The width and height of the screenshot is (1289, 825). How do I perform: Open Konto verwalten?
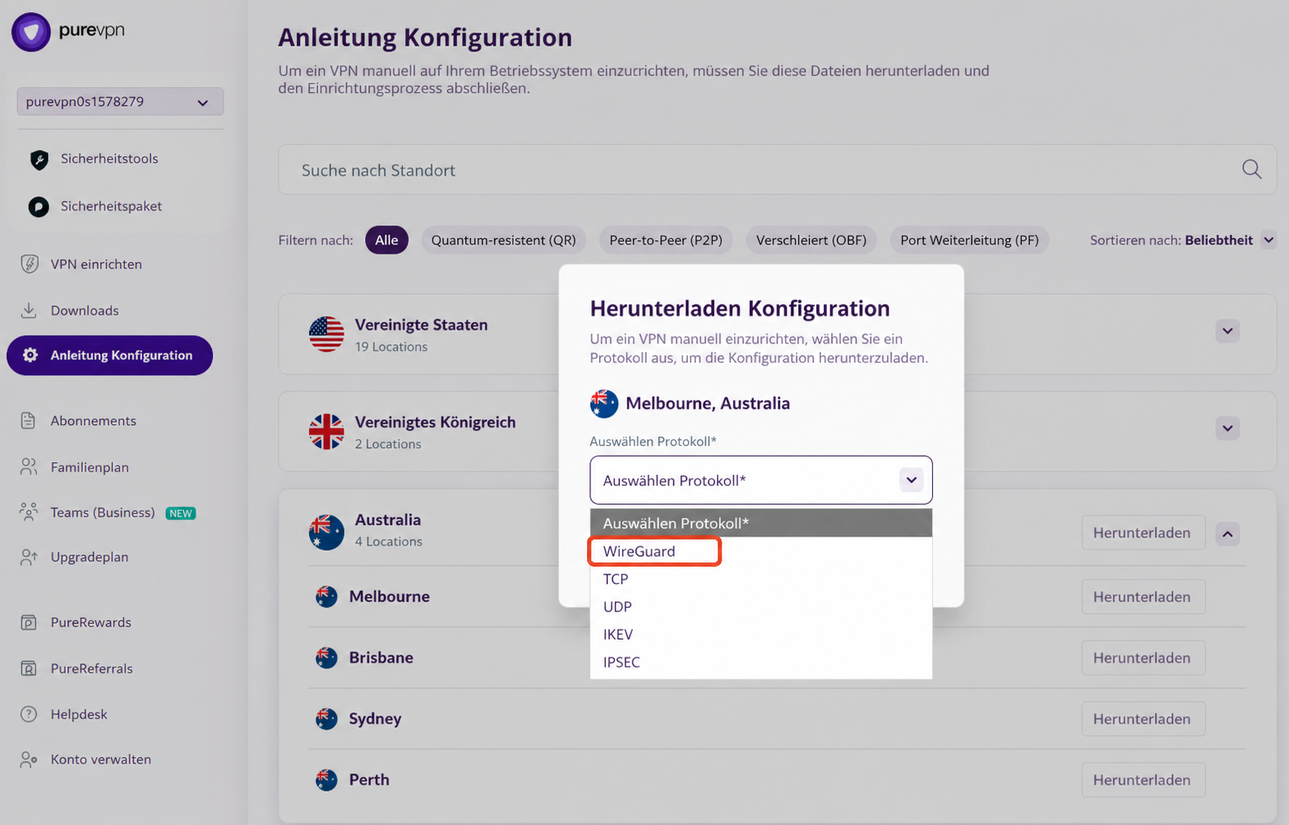101,759
